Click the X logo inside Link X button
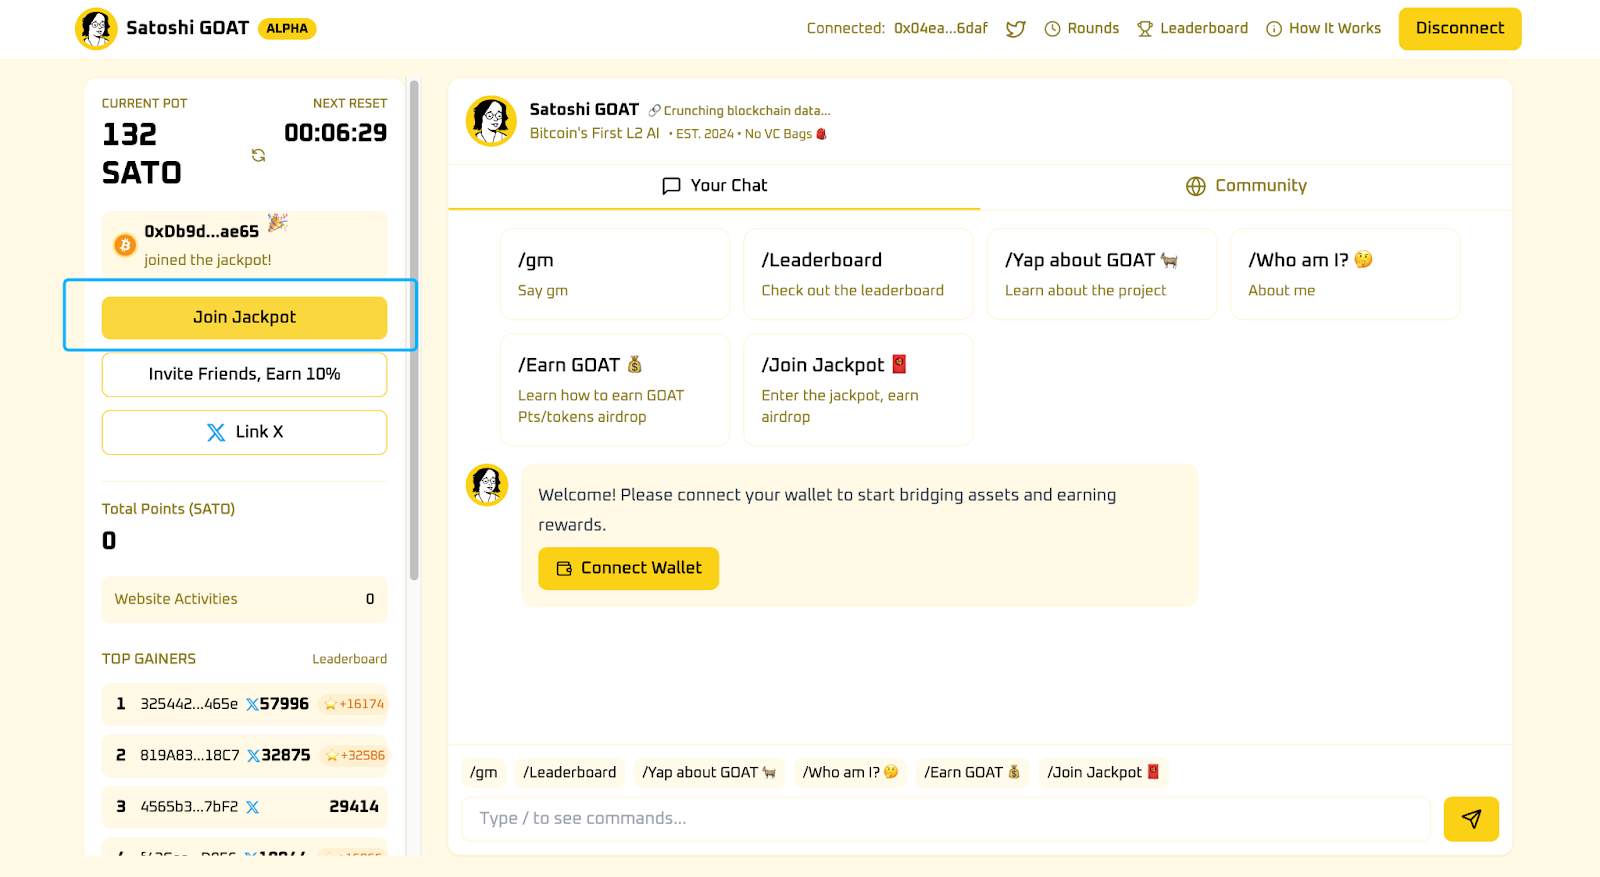This screenshot has height=877, width=1600. tap(216, 432)
